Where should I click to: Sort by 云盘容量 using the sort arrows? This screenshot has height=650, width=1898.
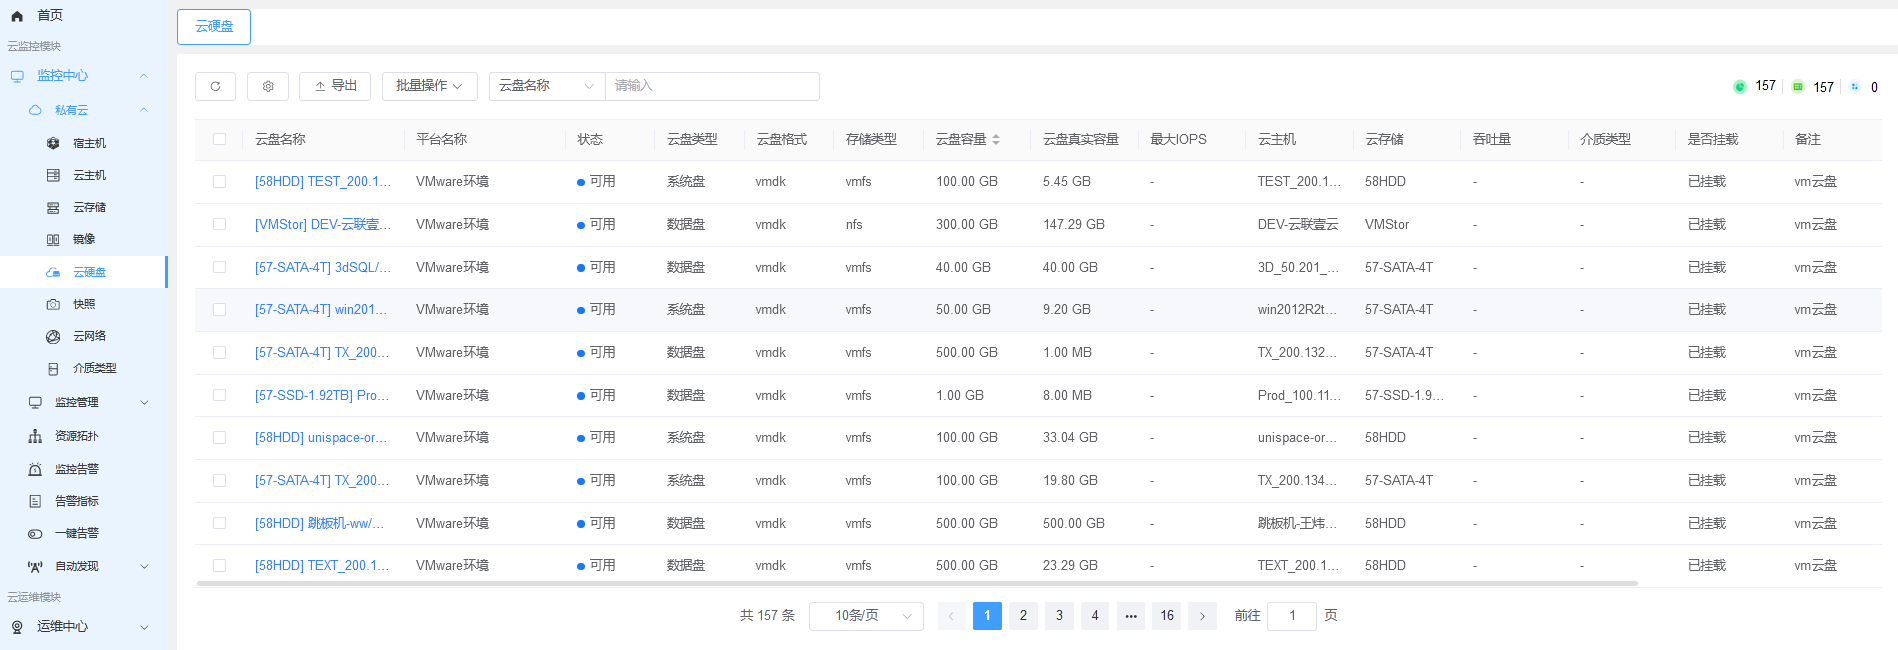996,140
